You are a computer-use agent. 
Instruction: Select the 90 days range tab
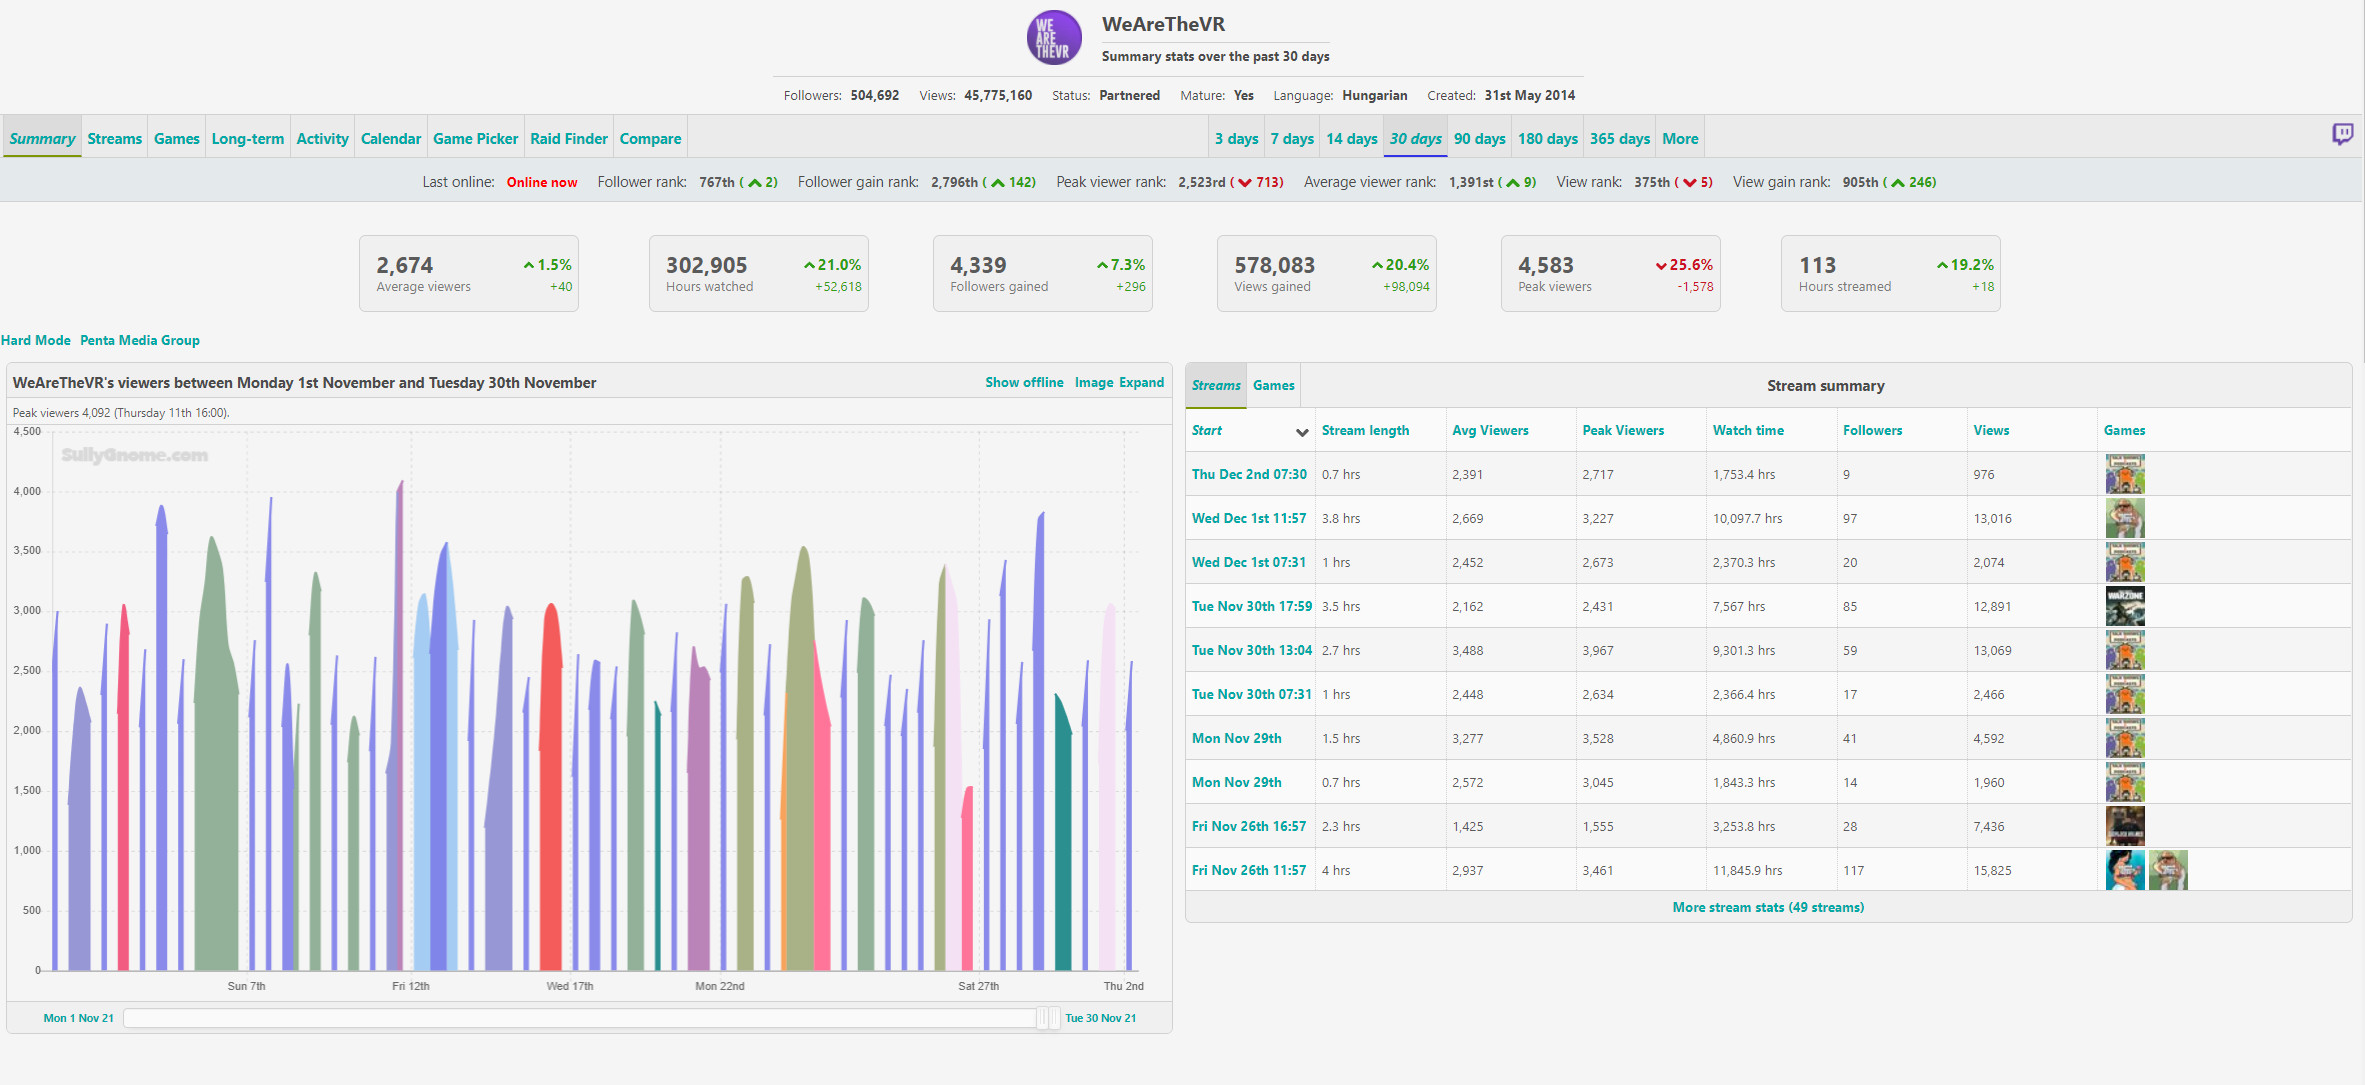1479,139
